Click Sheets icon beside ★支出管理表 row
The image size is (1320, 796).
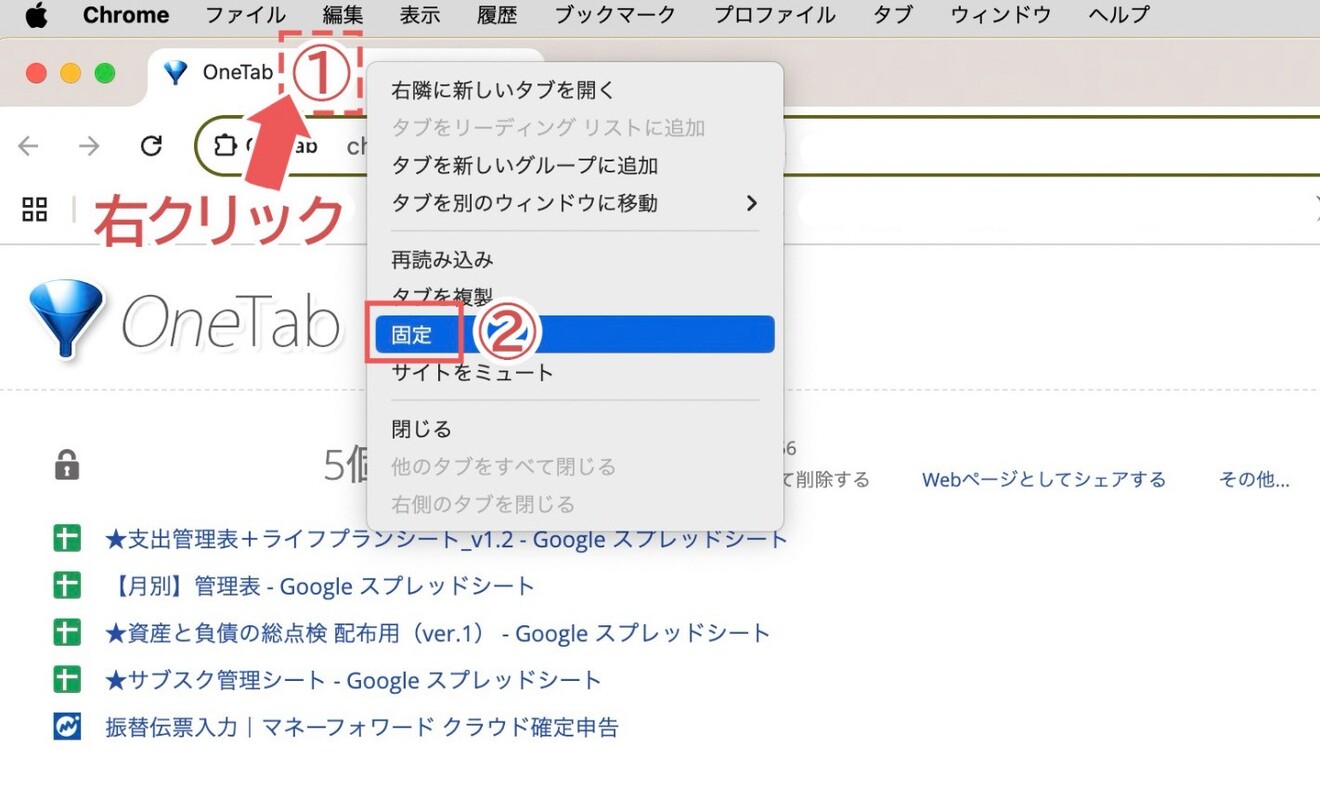(x=66, y=539)
